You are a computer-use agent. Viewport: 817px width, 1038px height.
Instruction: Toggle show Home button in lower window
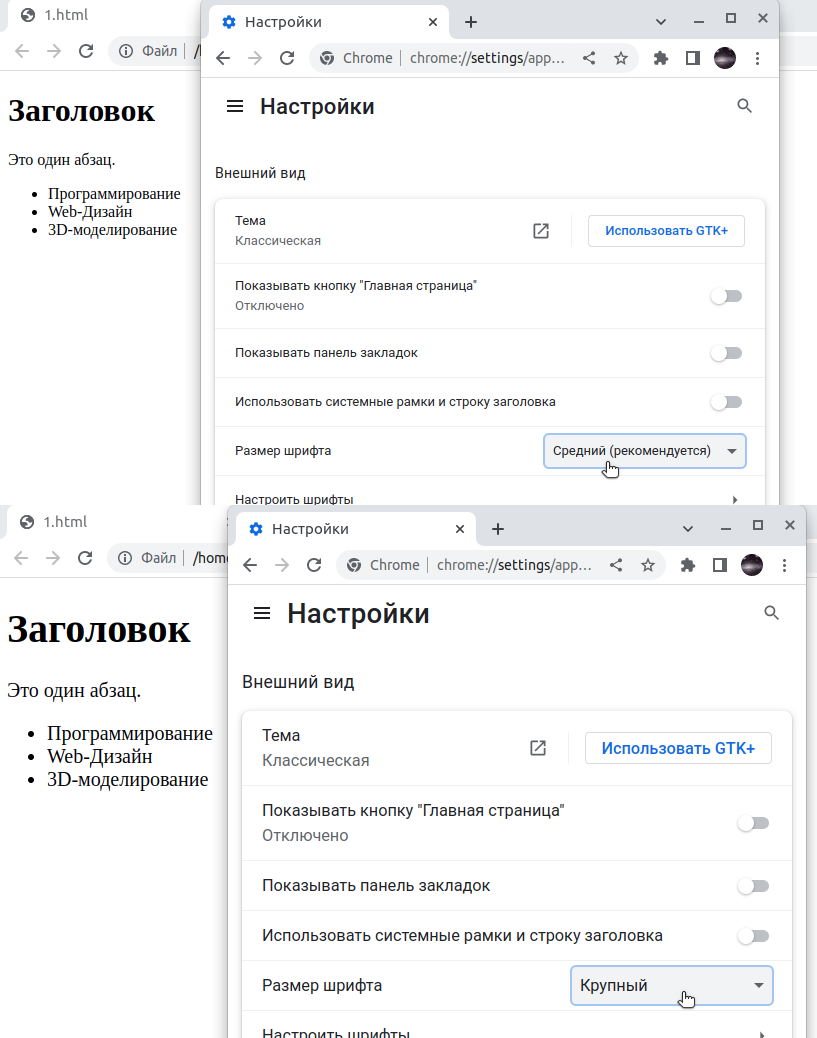[753, 823]
